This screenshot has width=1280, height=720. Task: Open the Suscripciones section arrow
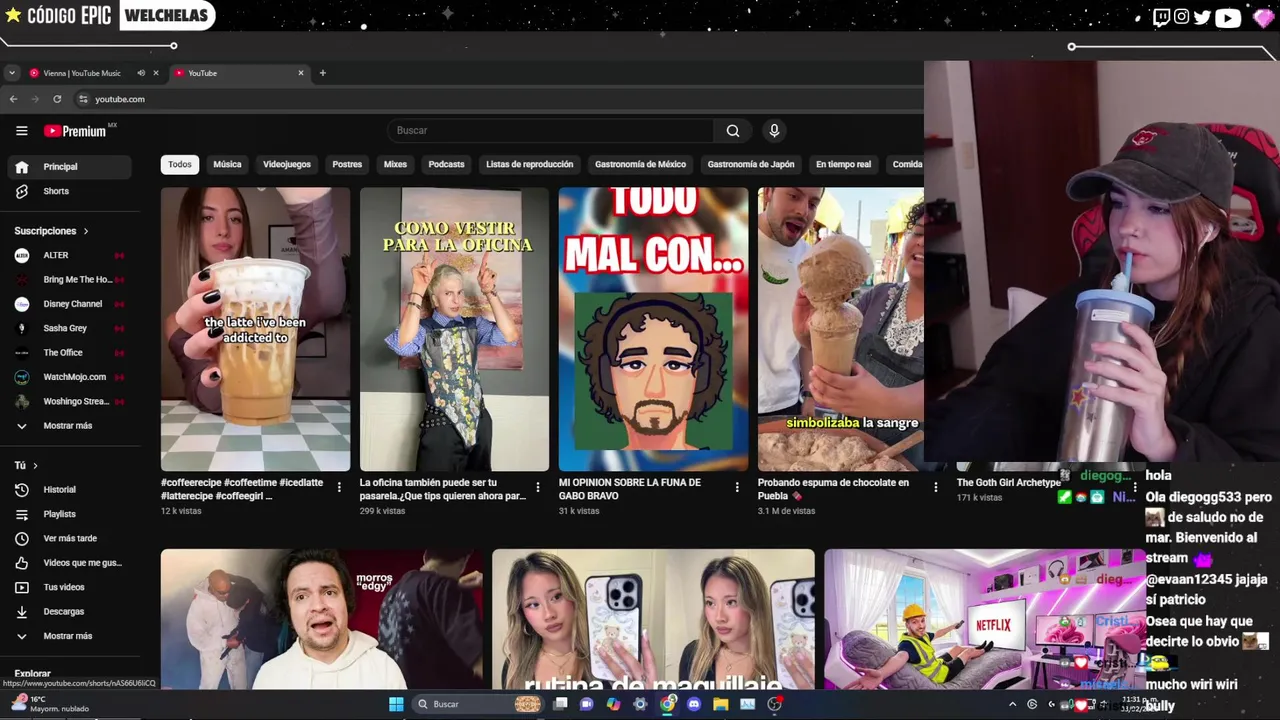[x=86, y=231]
